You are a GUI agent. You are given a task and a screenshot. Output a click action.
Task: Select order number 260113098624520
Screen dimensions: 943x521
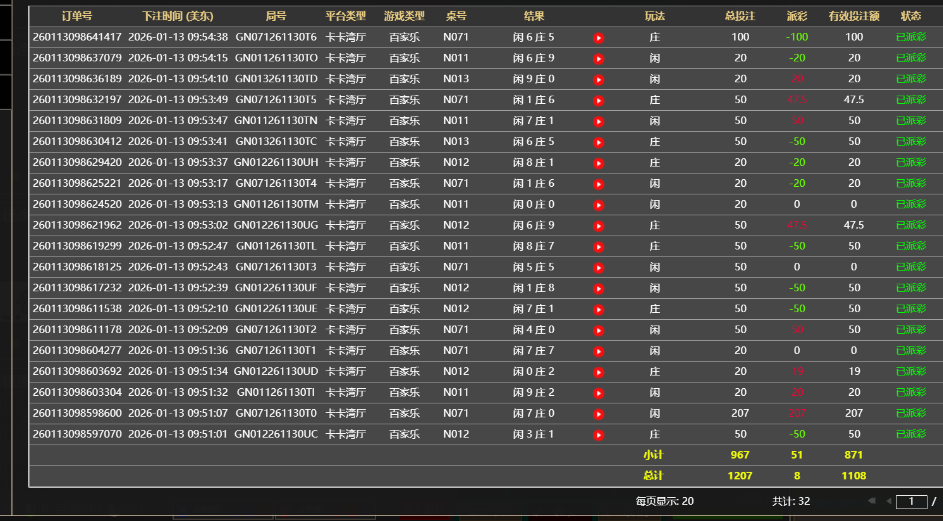coord(77,204)
